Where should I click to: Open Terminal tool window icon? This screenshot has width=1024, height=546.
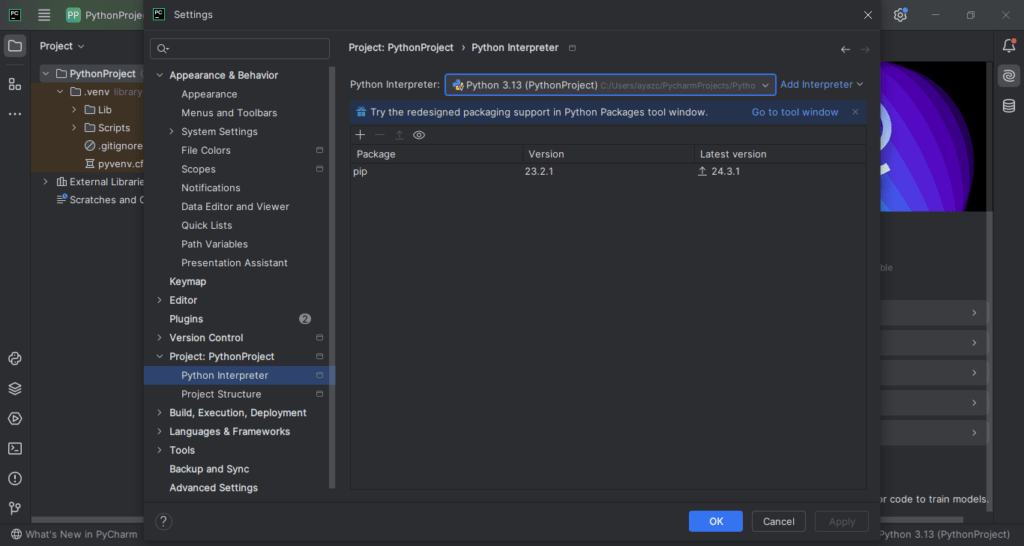coord(15,449)
